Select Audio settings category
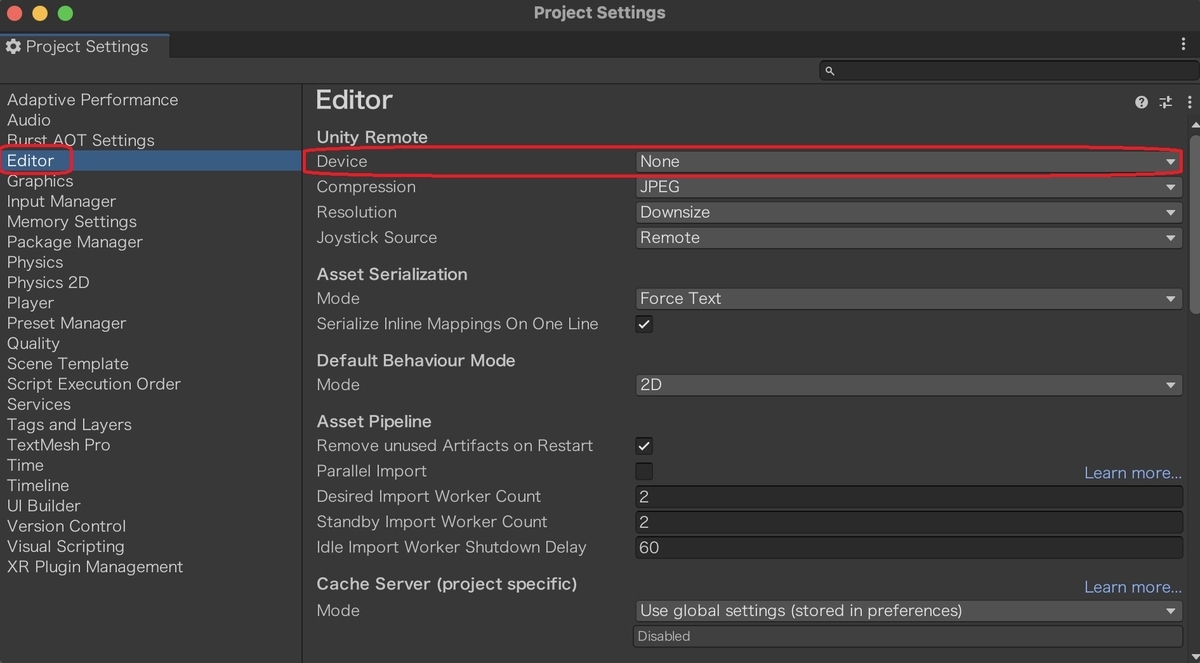1200x663 pixels. click(x=29, y=120)
